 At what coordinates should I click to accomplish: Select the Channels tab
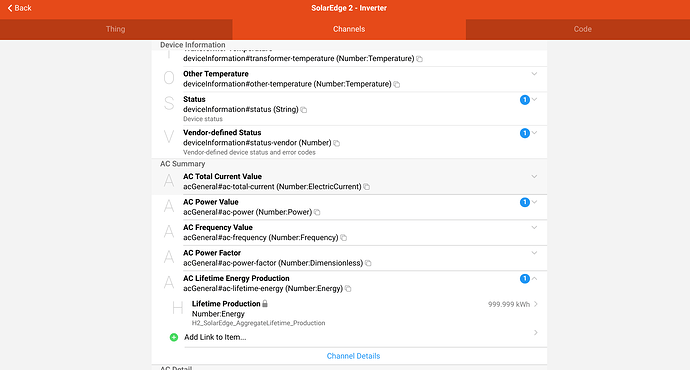pos(349,29)
